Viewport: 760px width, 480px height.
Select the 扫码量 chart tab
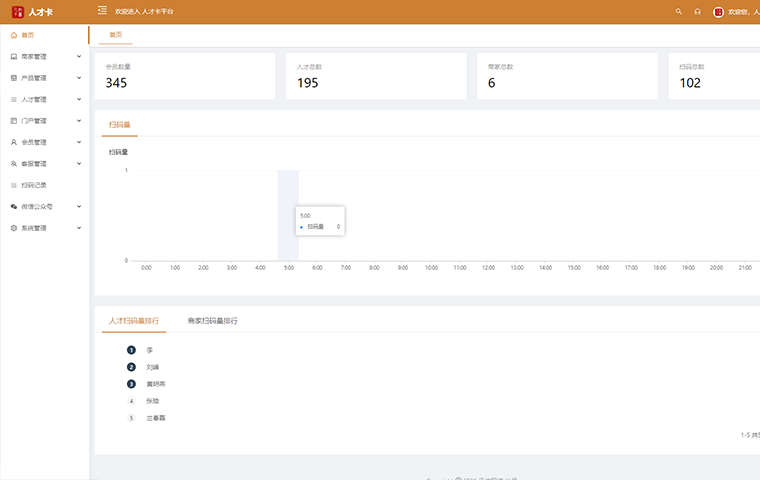click(x=119, y=125)
